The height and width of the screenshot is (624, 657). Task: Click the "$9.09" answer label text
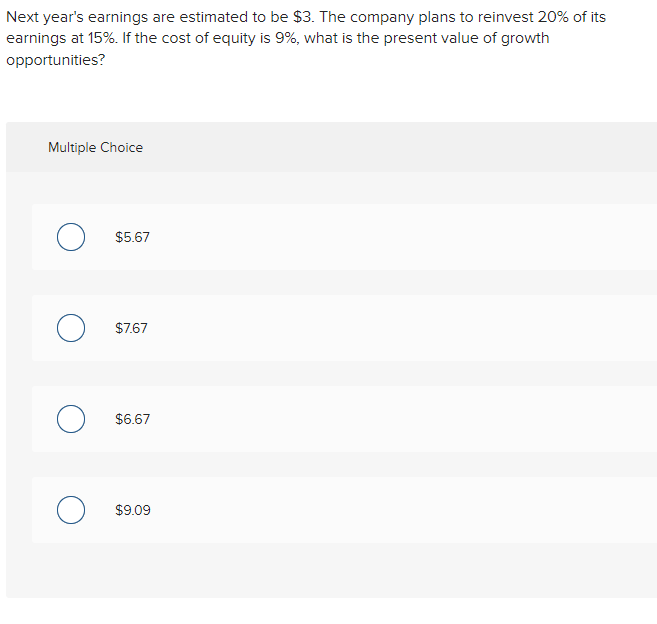(133, 510)
